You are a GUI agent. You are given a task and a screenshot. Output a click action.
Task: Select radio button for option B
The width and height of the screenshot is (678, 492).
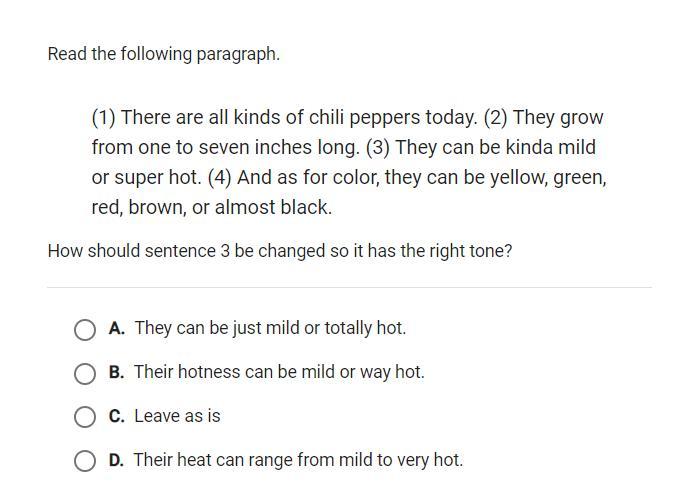pos(85,373)
